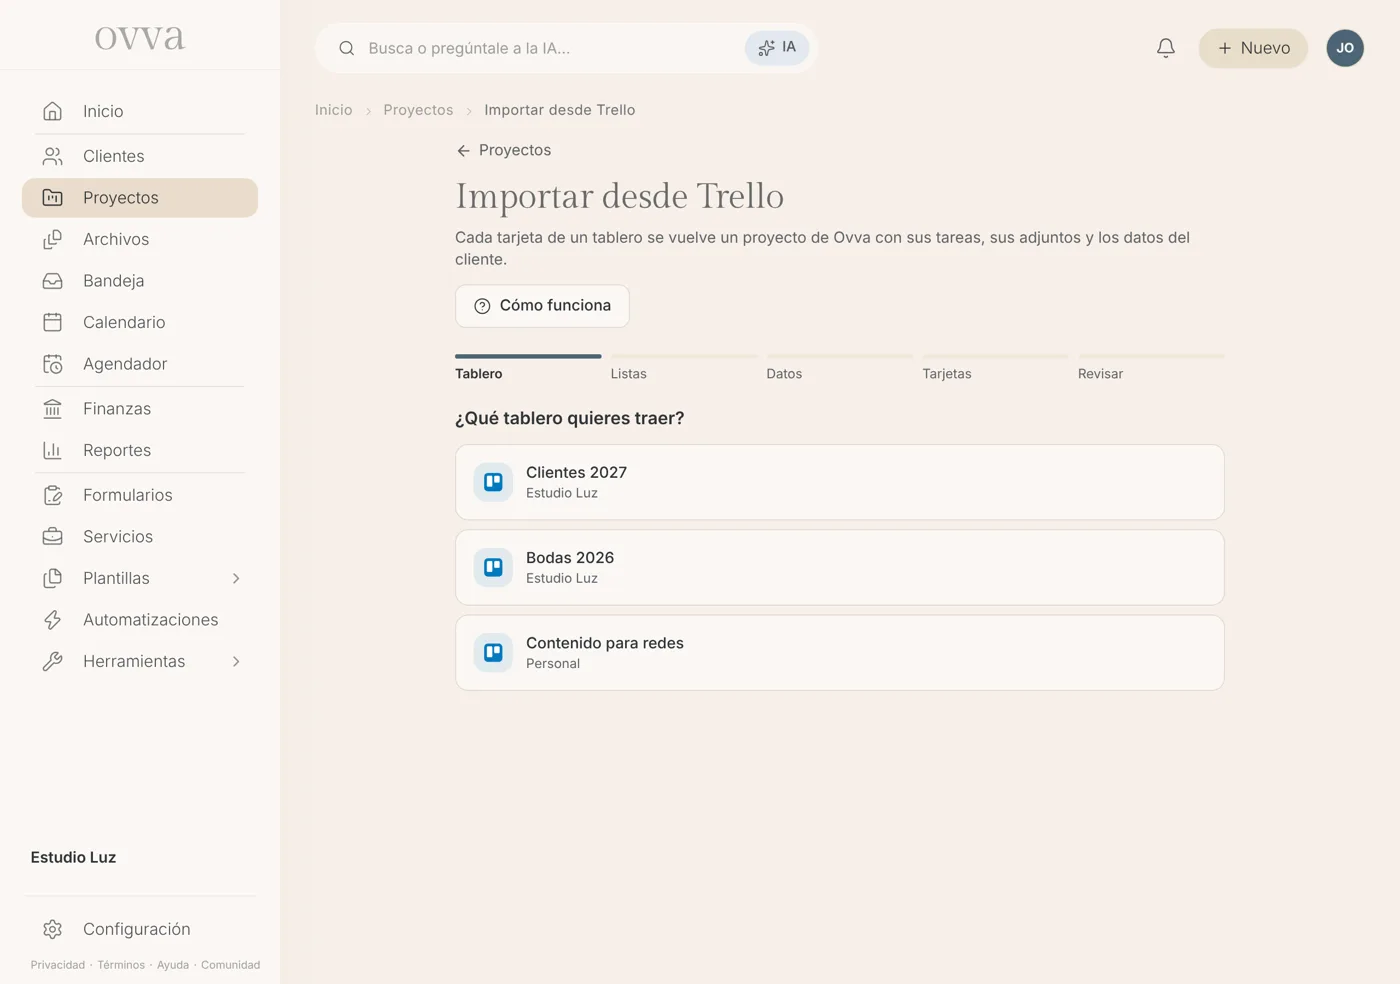Click the "Personal" workspace label

click(553, 664)
